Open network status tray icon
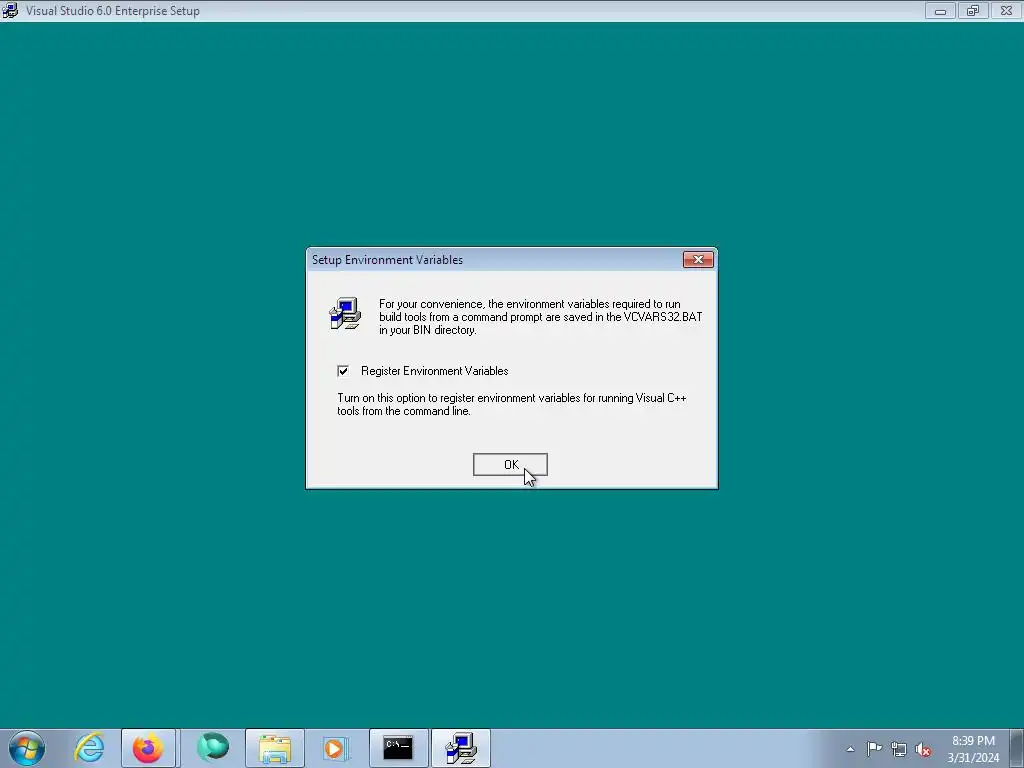The width and height of the screenshot is (1024, 768). [899, 749]
